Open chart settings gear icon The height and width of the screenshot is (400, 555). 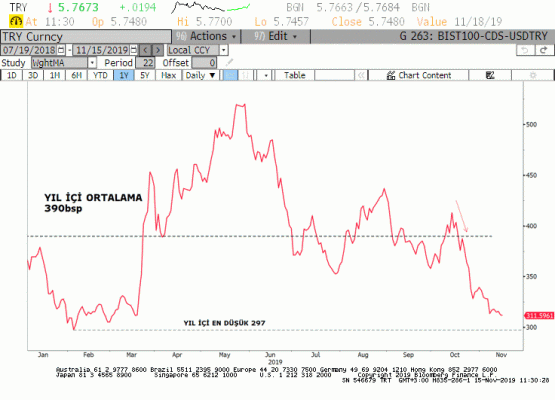(x=533, y=75)
